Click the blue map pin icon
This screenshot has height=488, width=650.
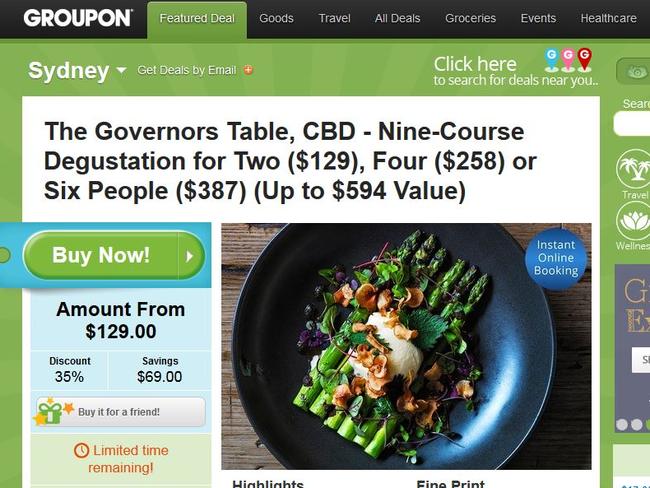(x=551, y=59)
